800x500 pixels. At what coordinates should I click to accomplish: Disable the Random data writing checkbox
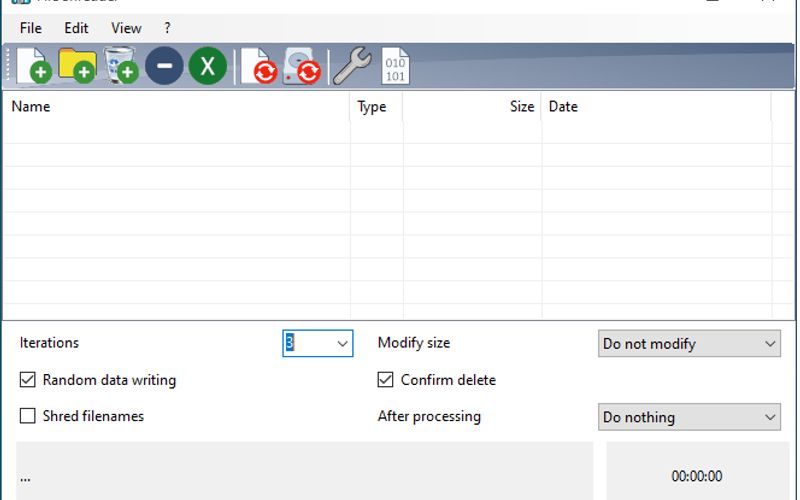click(x=28, y=380)
